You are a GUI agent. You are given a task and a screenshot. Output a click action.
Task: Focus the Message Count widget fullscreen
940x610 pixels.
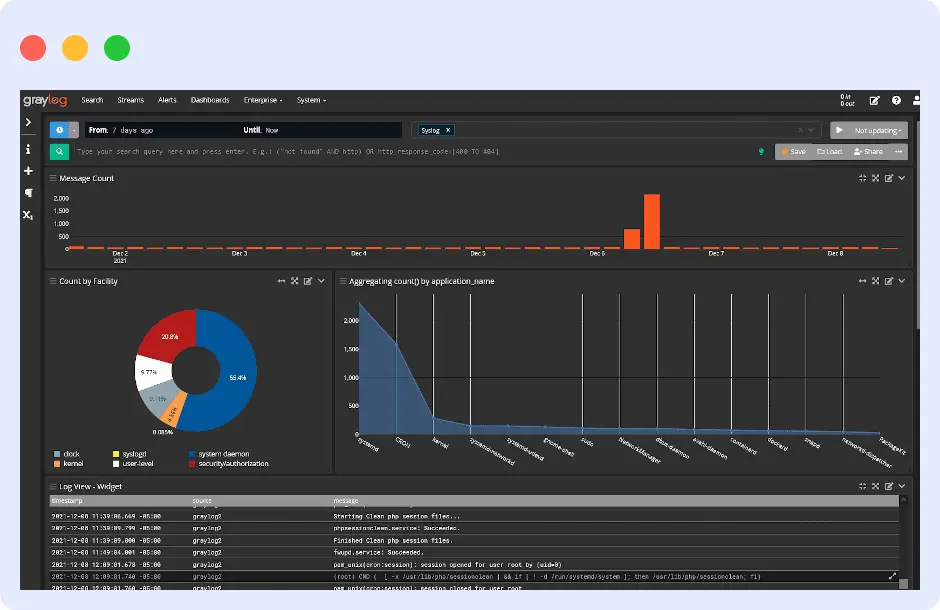pos(875,178)
